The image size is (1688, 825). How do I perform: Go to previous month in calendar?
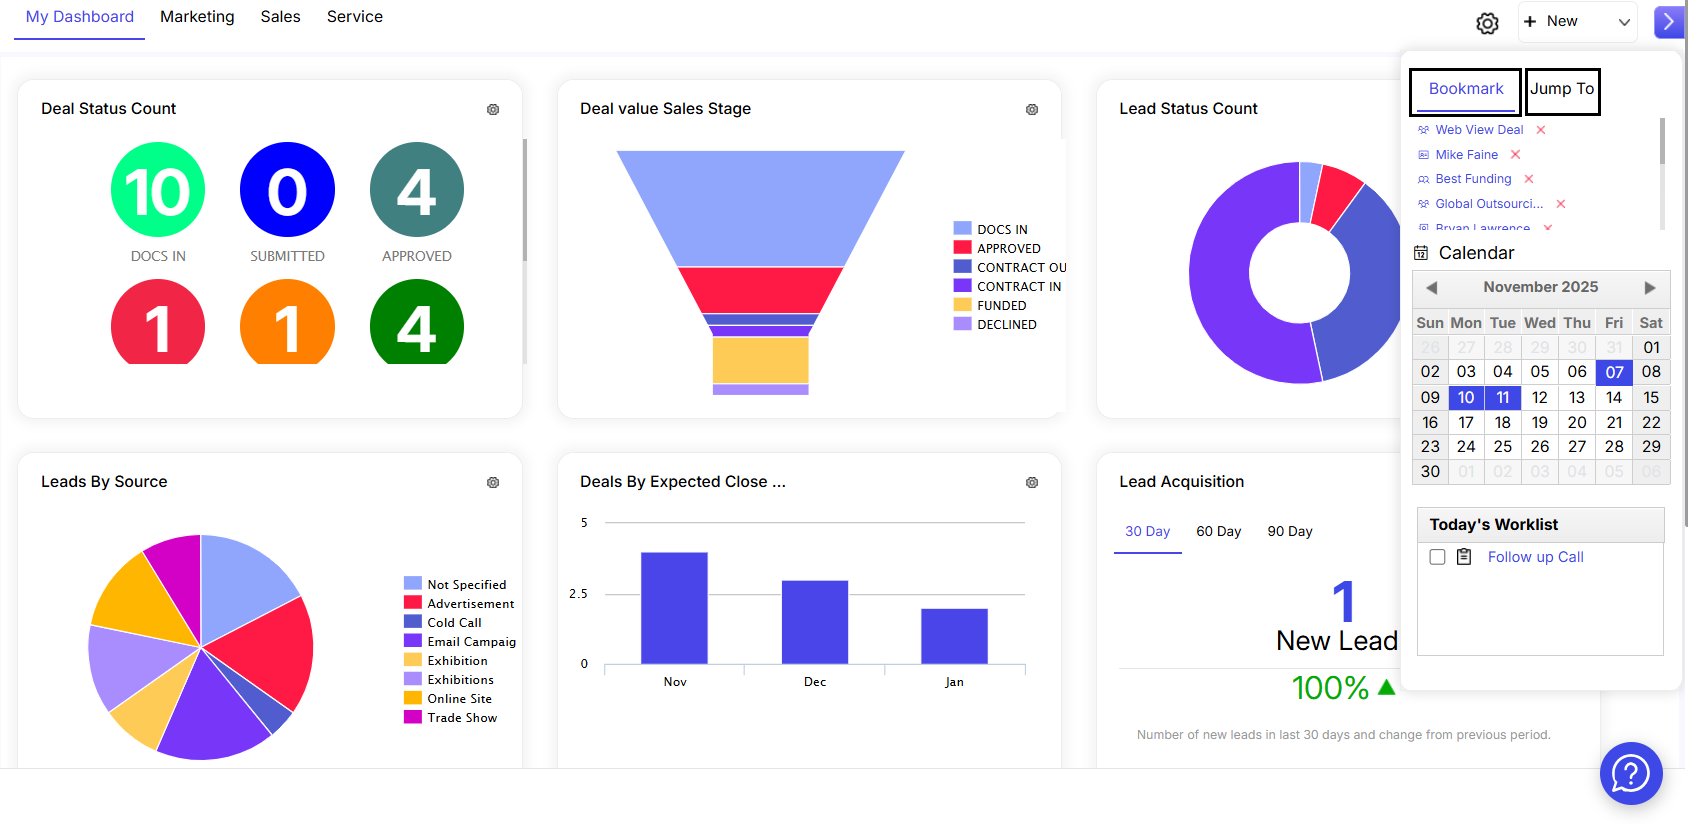(1432, 288)
